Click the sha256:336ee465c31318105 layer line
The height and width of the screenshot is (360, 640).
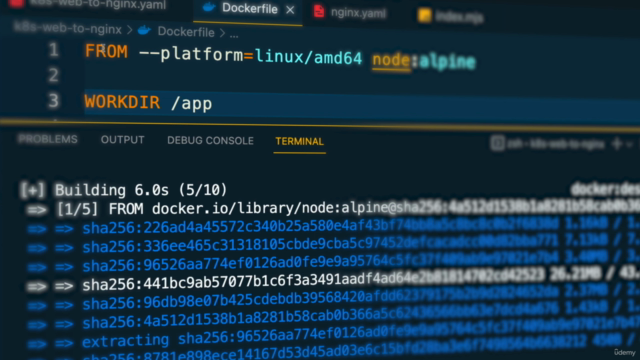pyautogui.click(x=333, y=245)
